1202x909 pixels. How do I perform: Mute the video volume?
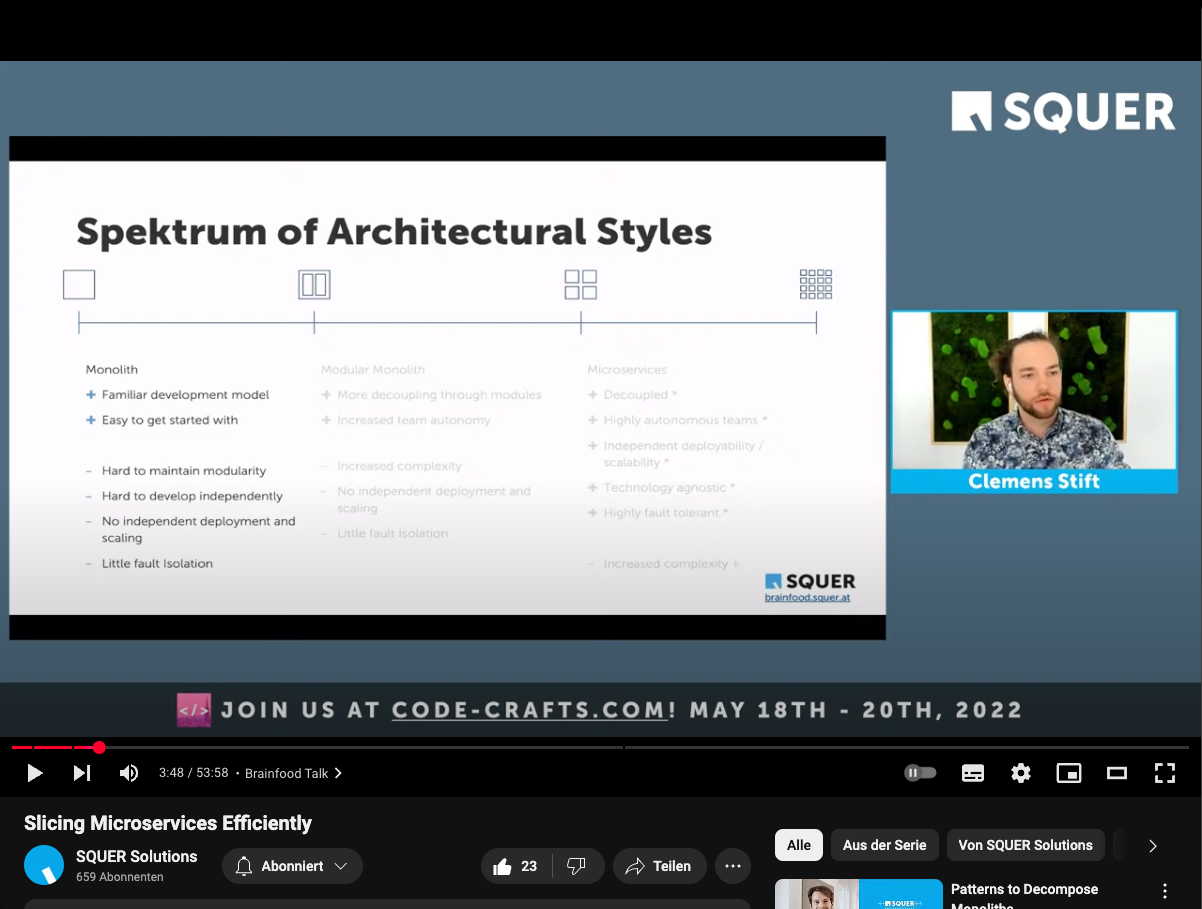click(128, 772)
